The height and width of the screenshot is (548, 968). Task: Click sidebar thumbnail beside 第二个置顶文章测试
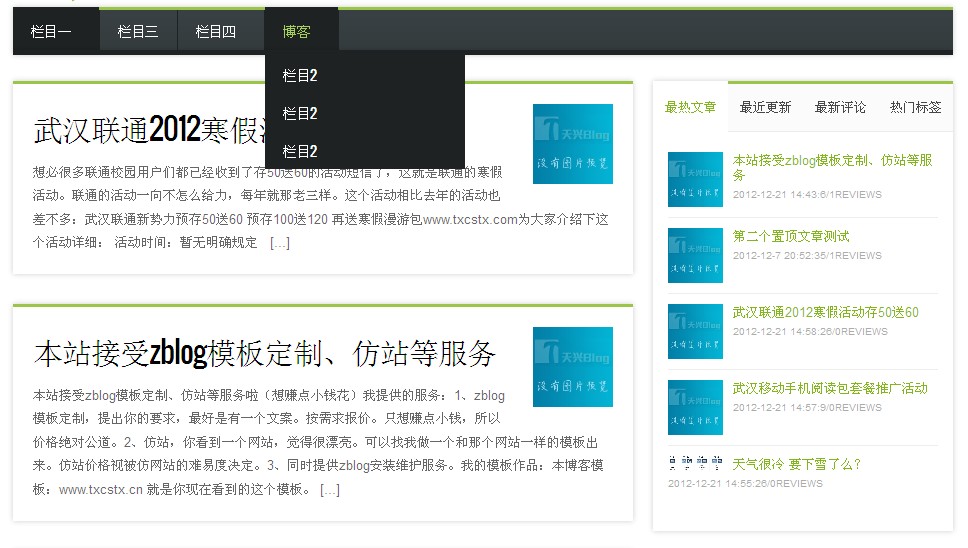pyautogui.click(x=695, y=255)
